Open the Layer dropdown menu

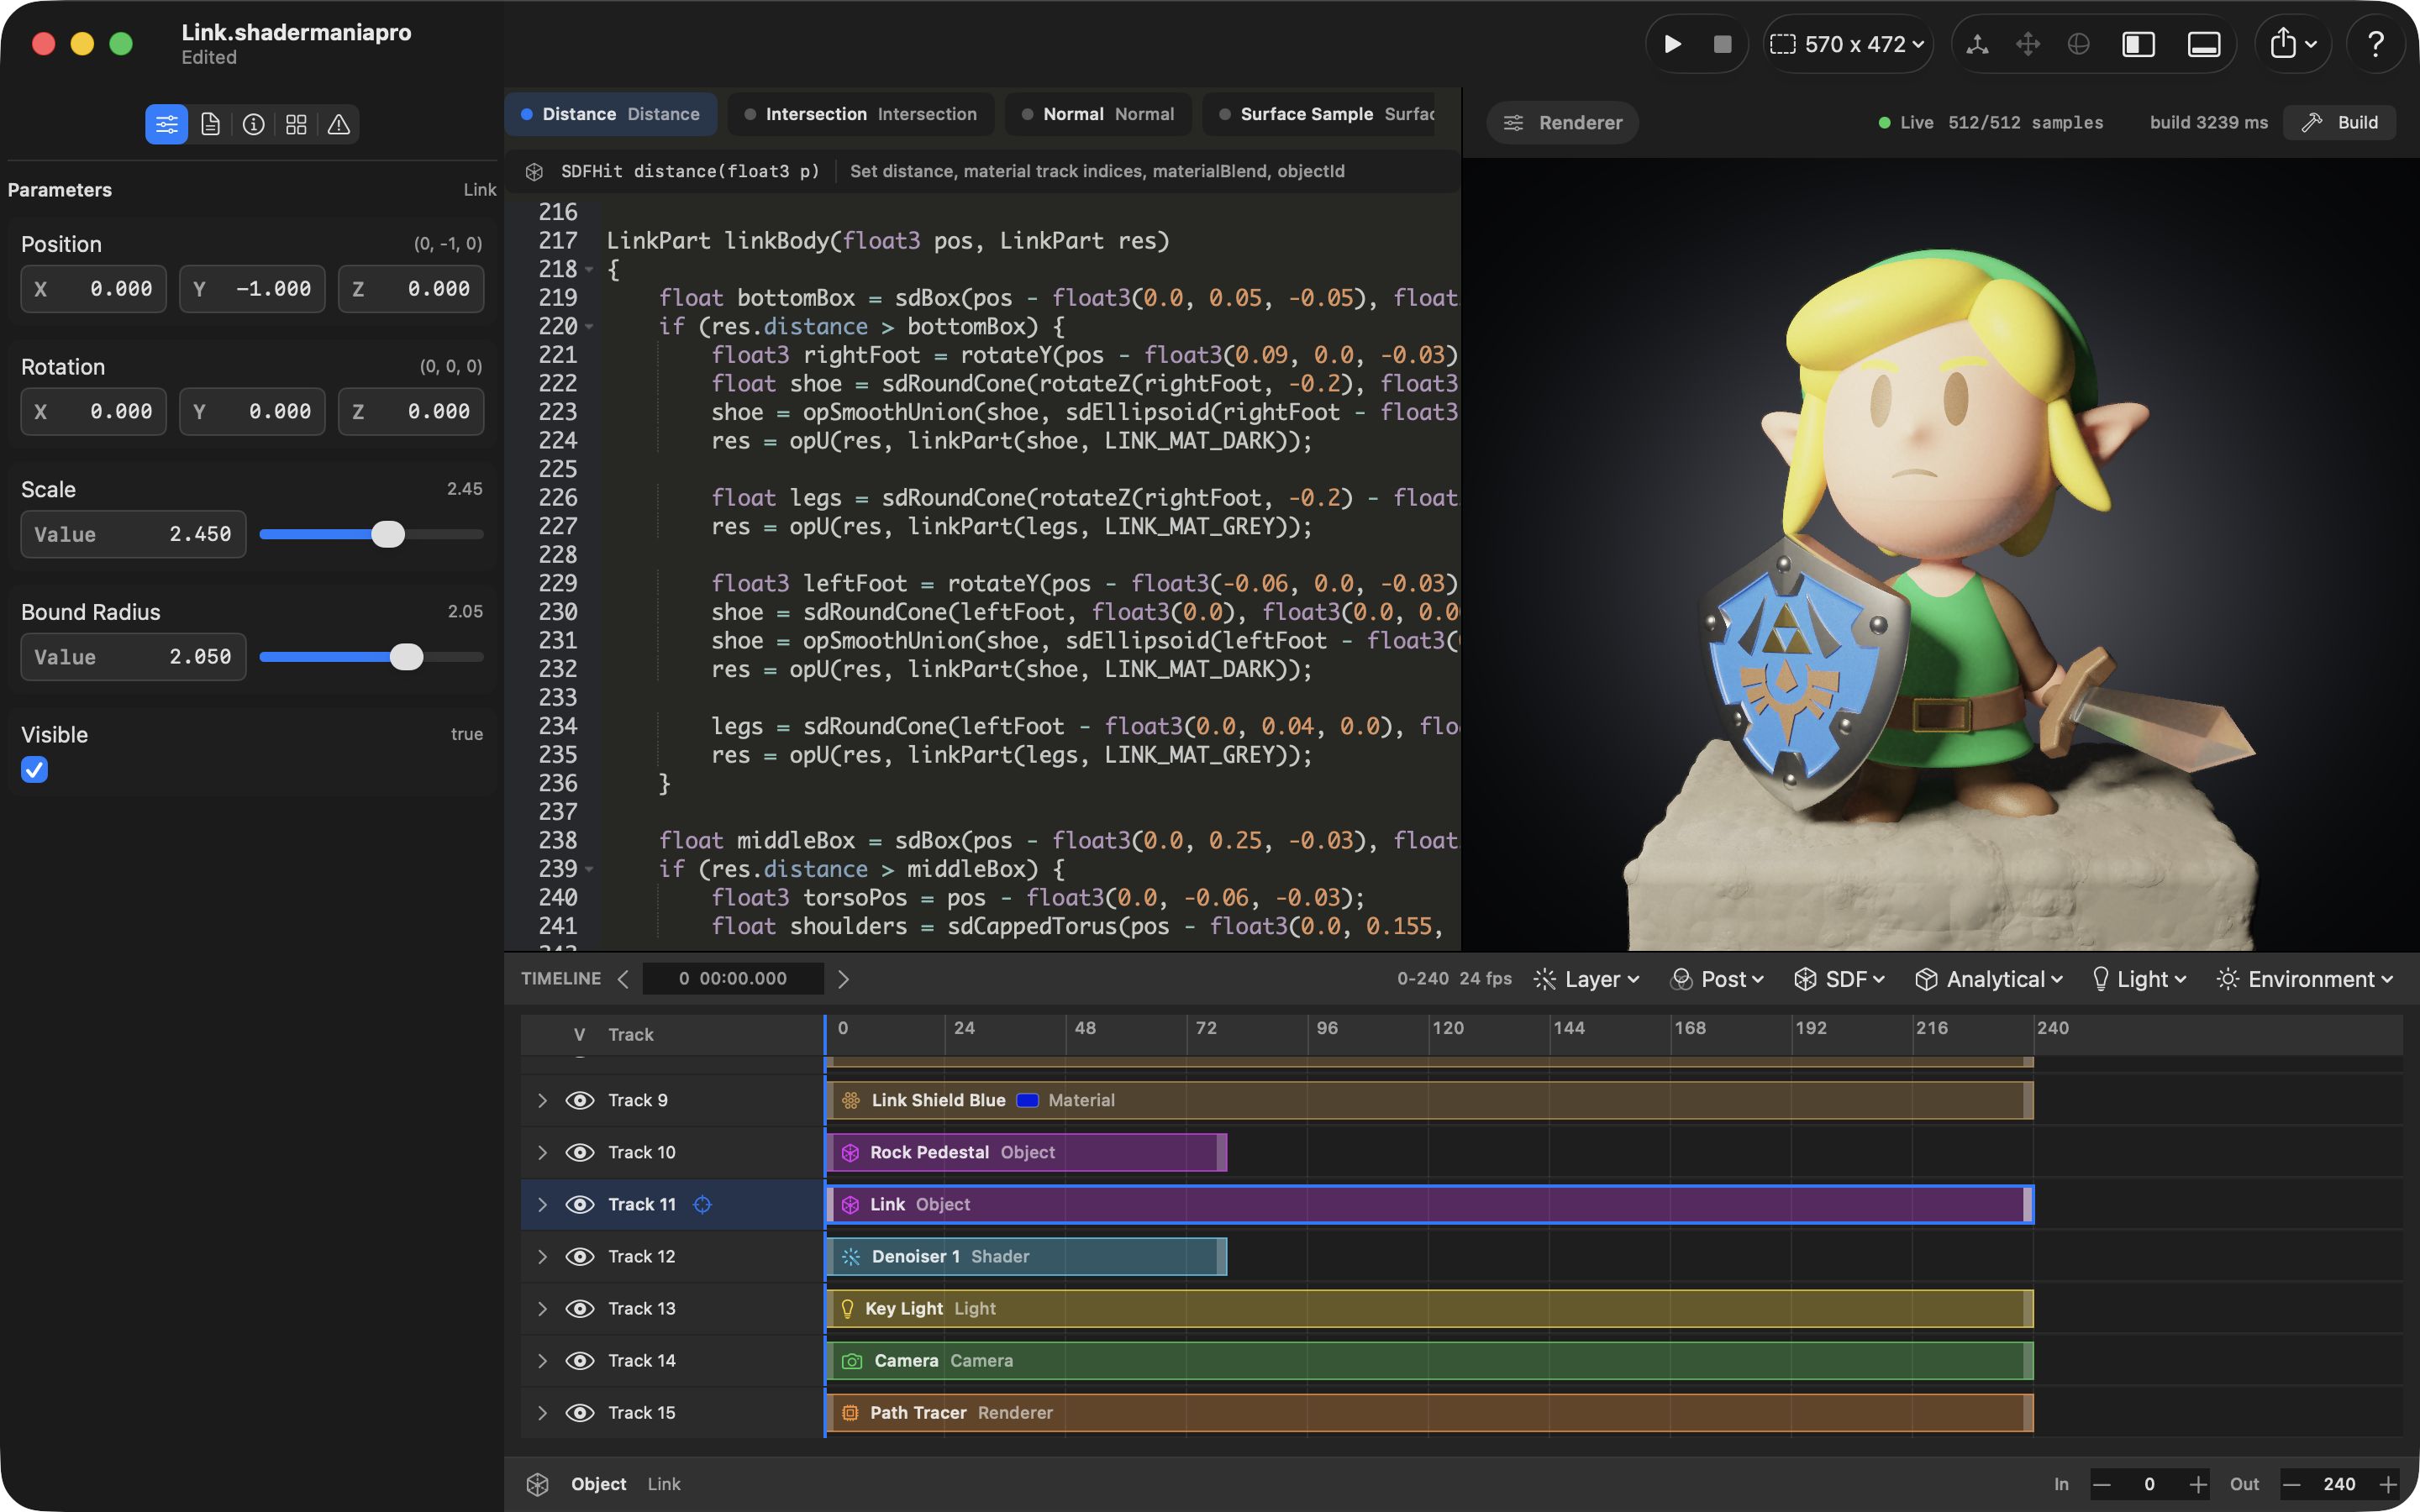(x=1587, y=979)
